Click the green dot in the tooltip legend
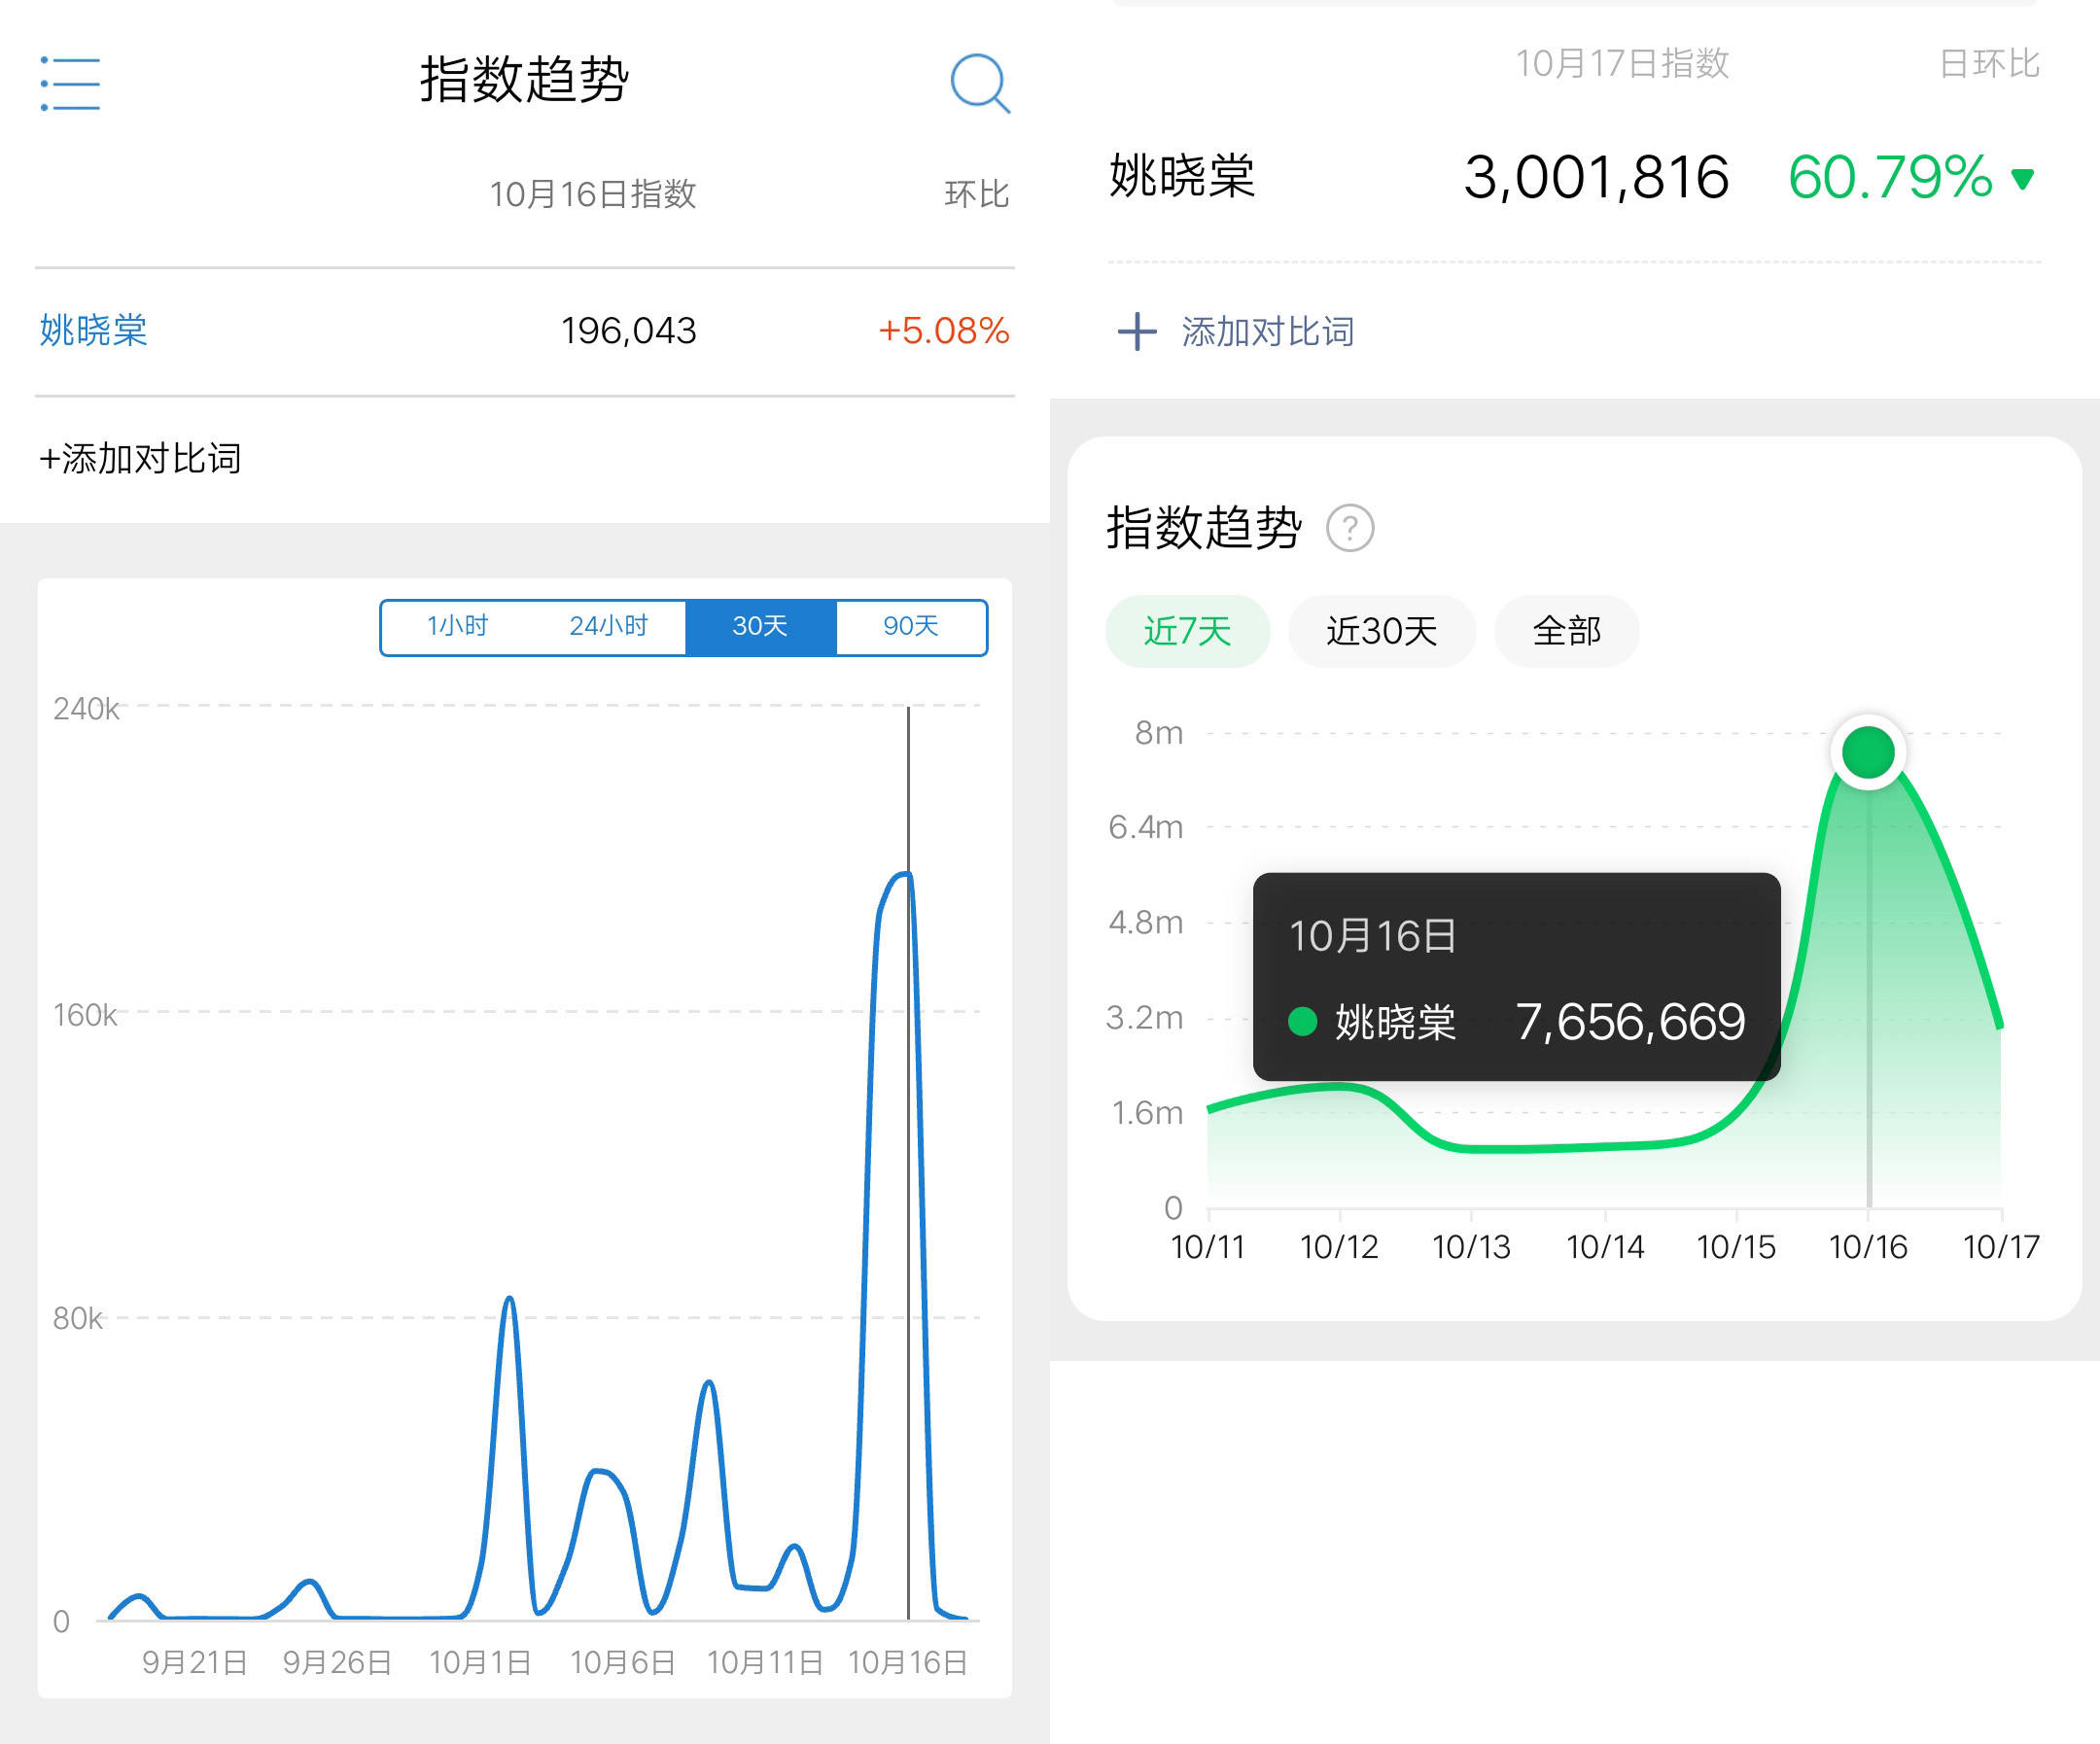Viewport: 2100px width, 1744px height. (1303, 1023)
